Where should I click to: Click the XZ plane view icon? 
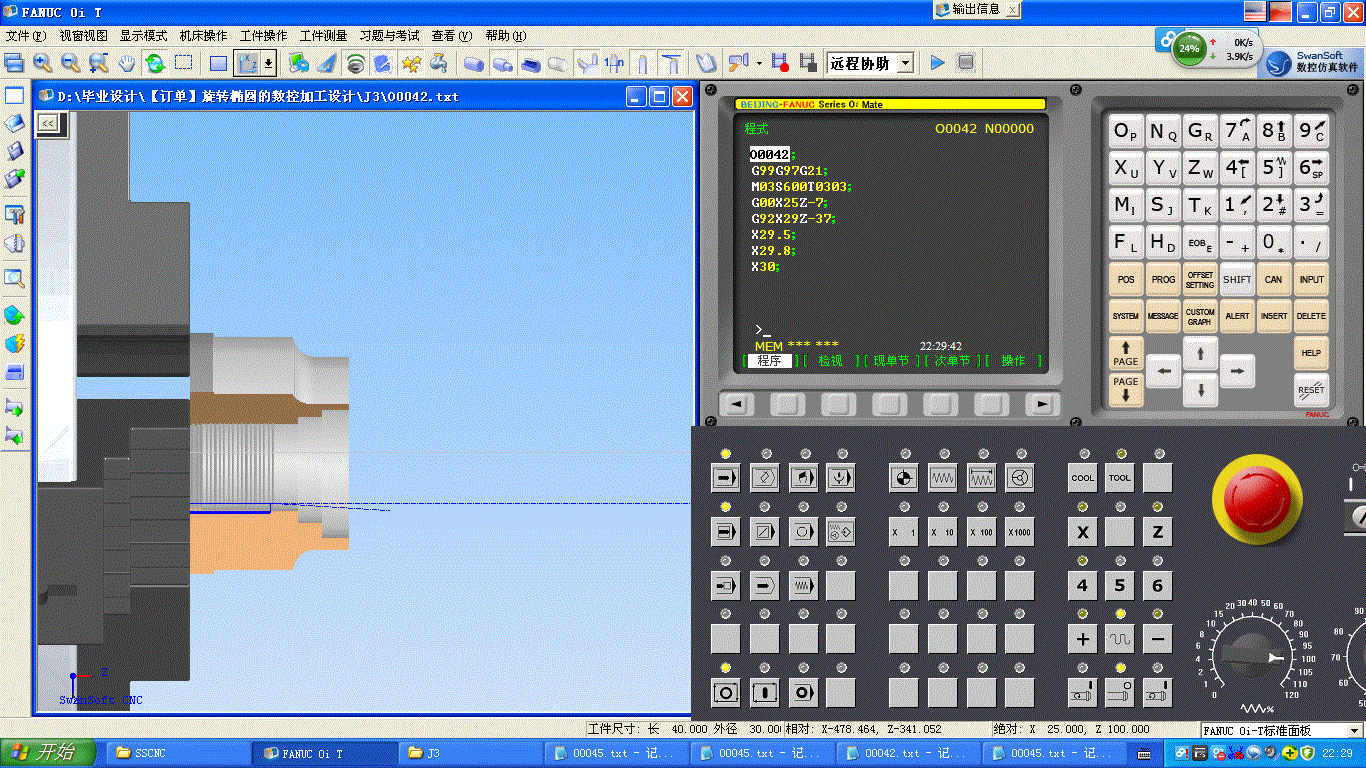click(246, 63)
